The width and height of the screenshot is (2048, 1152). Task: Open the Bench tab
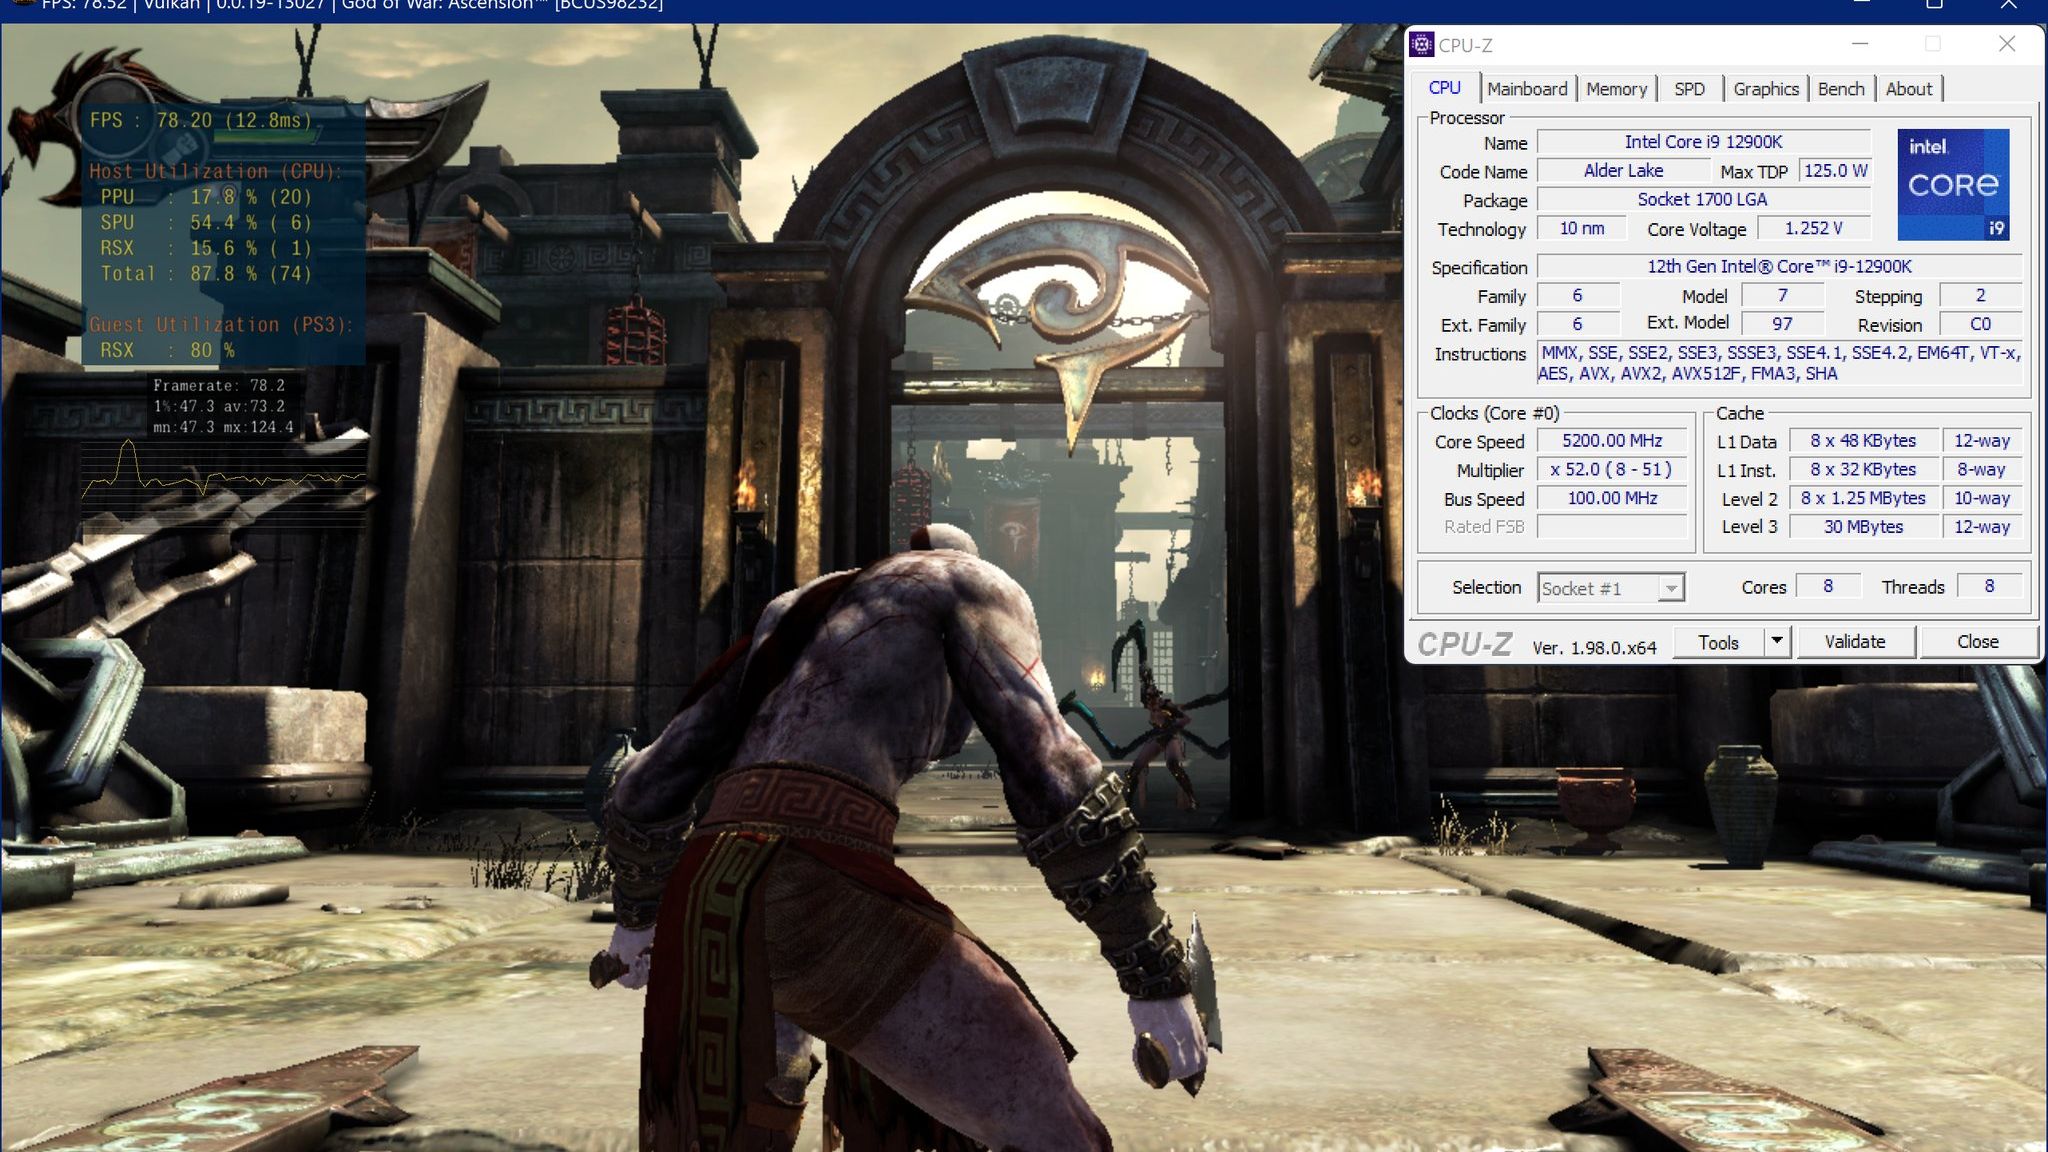(x=1841, y=89)
